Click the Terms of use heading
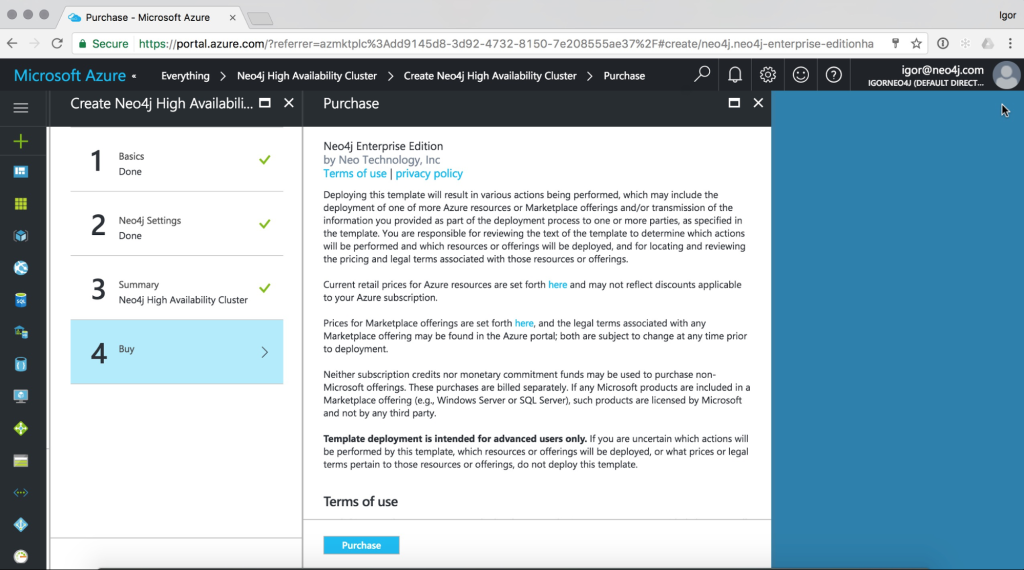The image size is (1024, 570). pyautogui.click(x=360, y=501)
